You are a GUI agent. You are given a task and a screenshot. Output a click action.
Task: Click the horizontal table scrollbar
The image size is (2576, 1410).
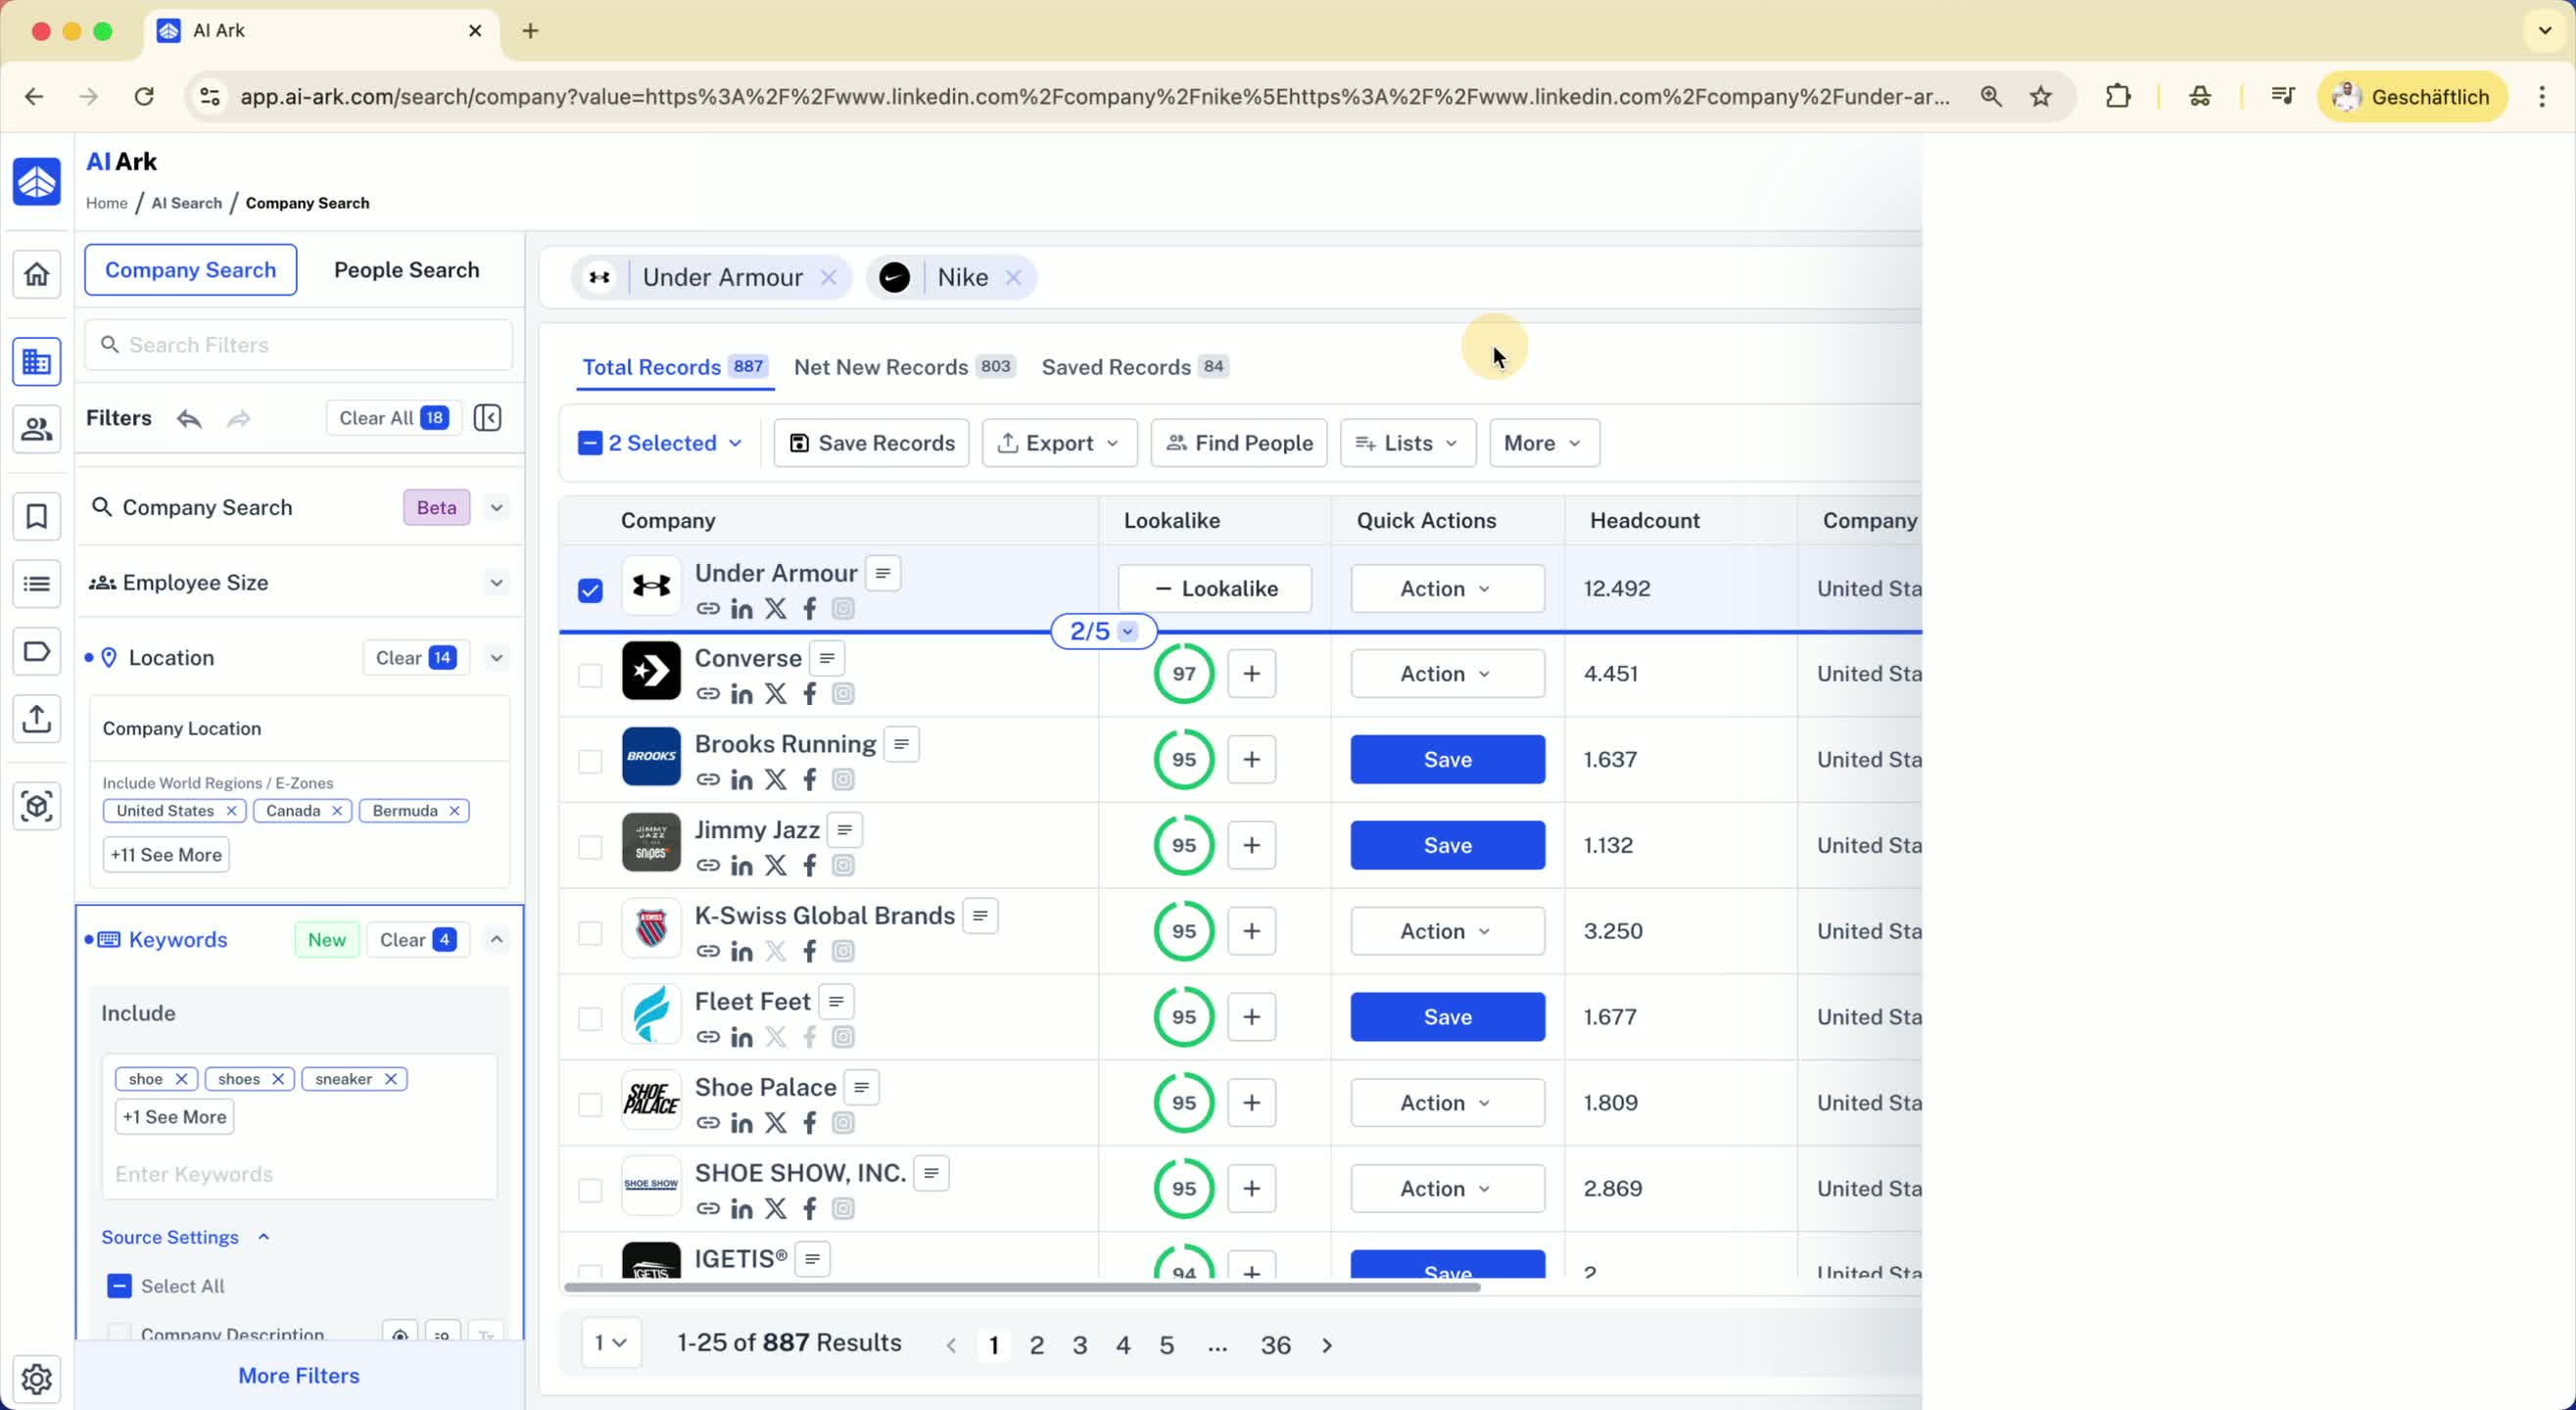[x=1021, y=1287]
